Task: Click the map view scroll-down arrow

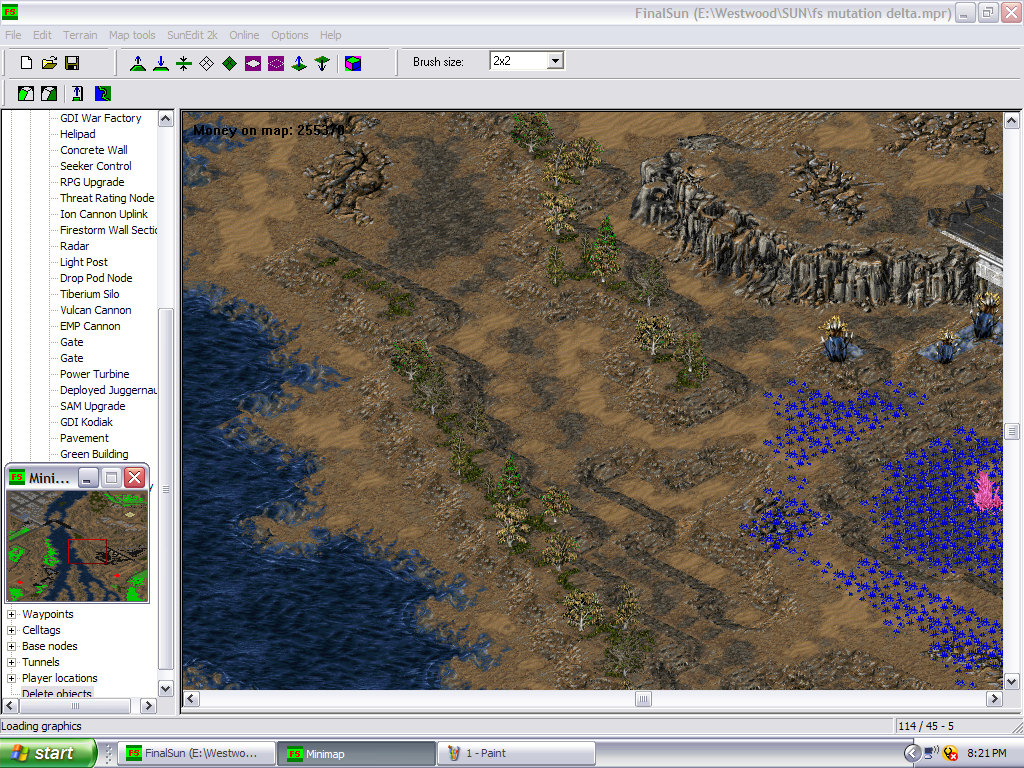Action: click(1012, 682)
